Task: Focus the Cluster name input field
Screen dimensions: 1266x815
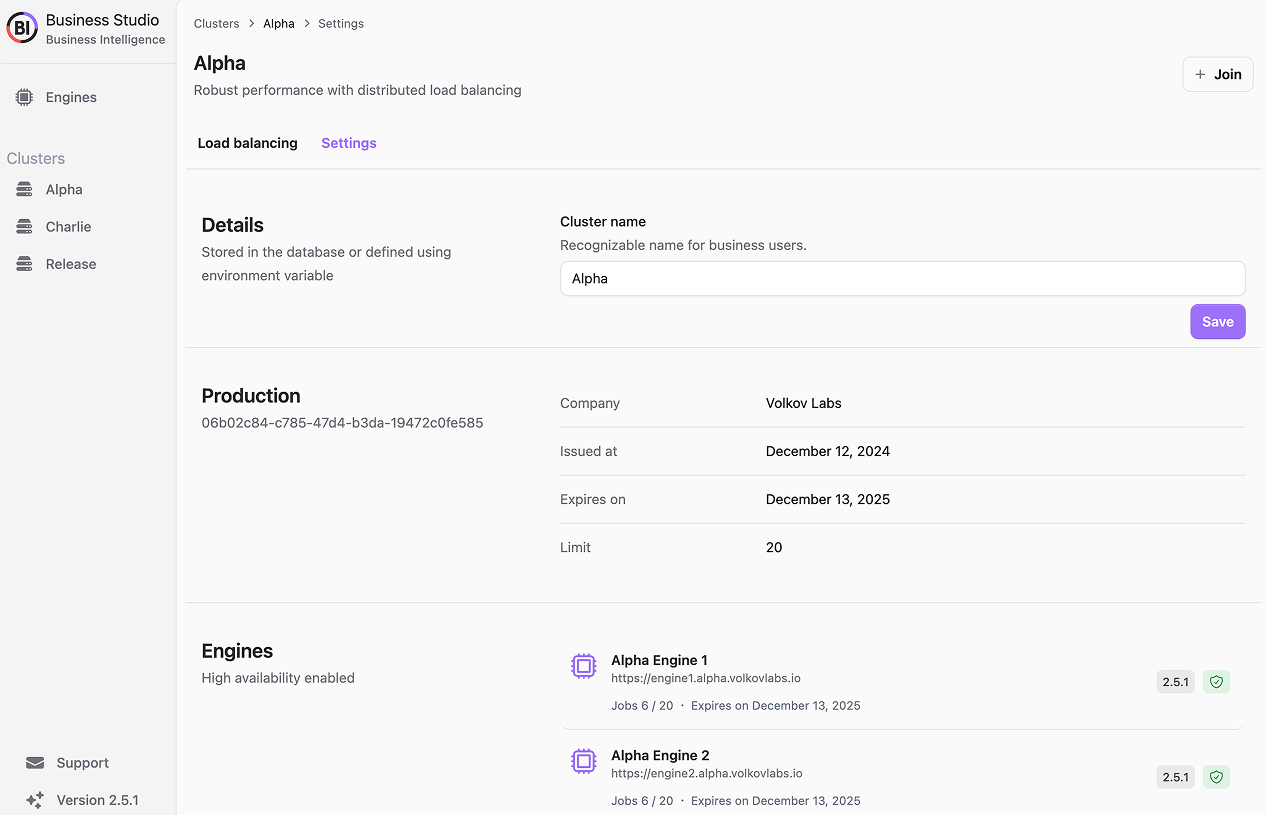Action: (902, 279)
